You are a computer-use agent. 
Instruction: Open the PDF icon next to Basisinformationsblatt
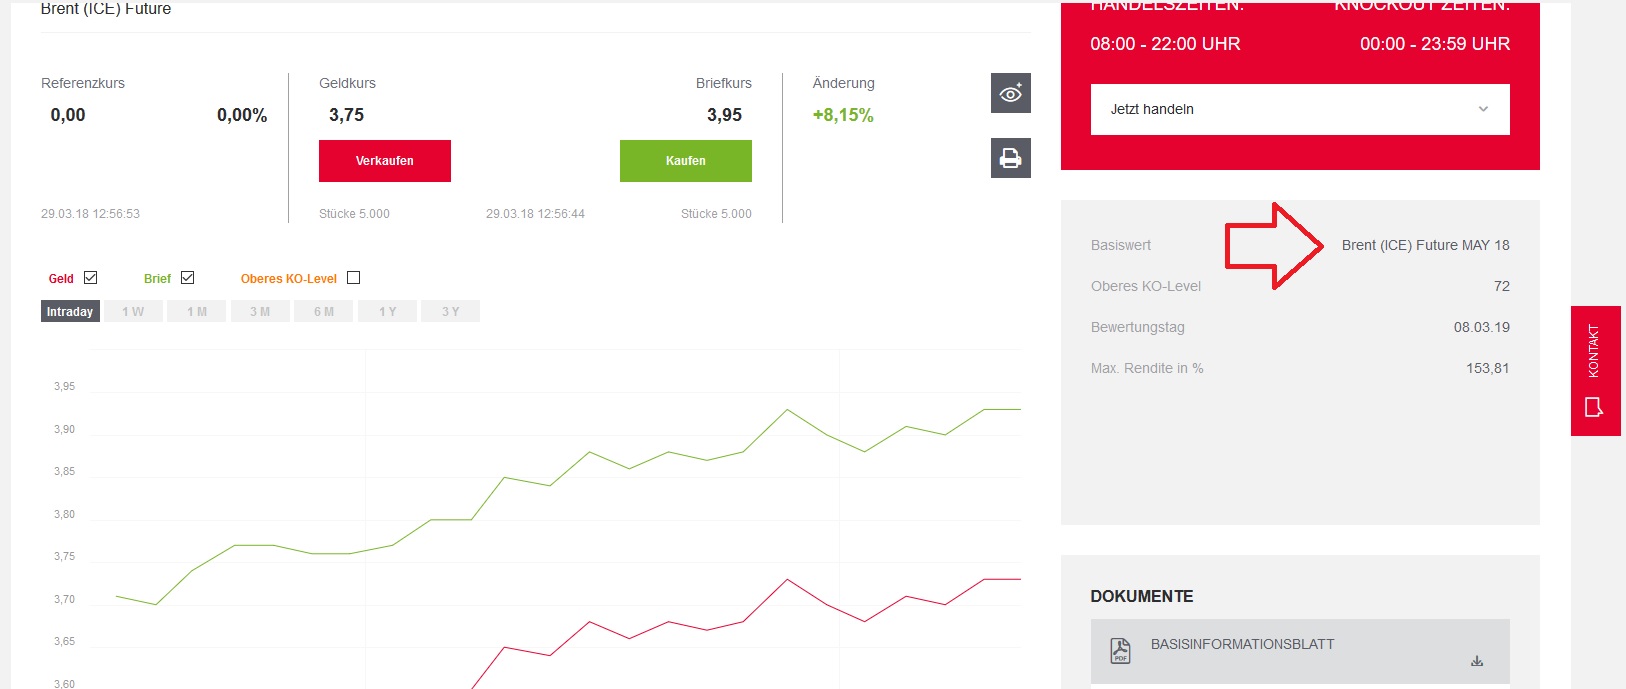(1120, 651)
